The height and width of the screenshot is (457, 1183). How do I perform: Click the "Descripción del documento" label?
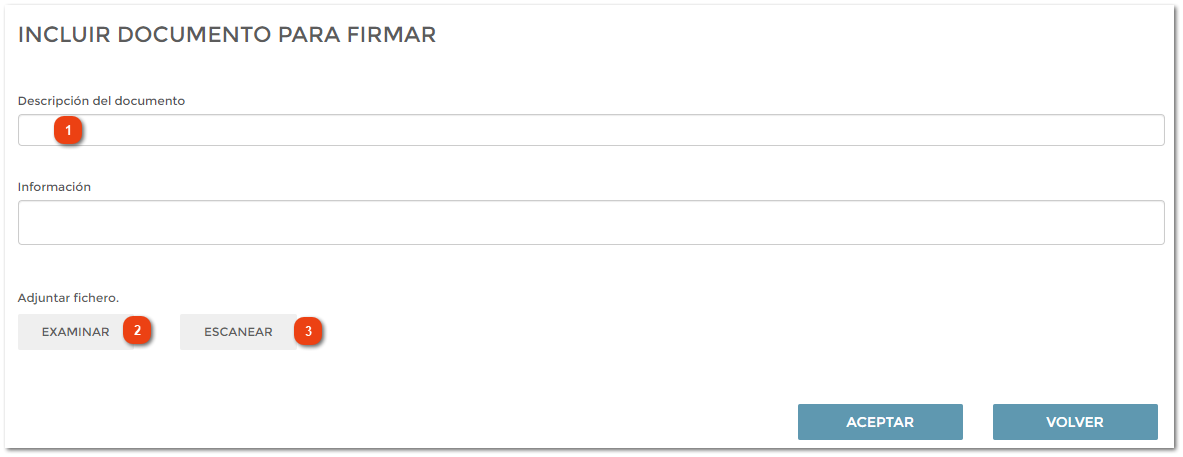coord(101,101)
